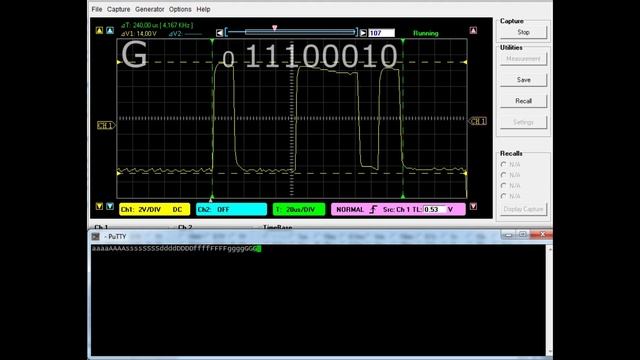Click the pink trigger level up arrow
Viewport: 640px width, 360px height.
point(473,30)
